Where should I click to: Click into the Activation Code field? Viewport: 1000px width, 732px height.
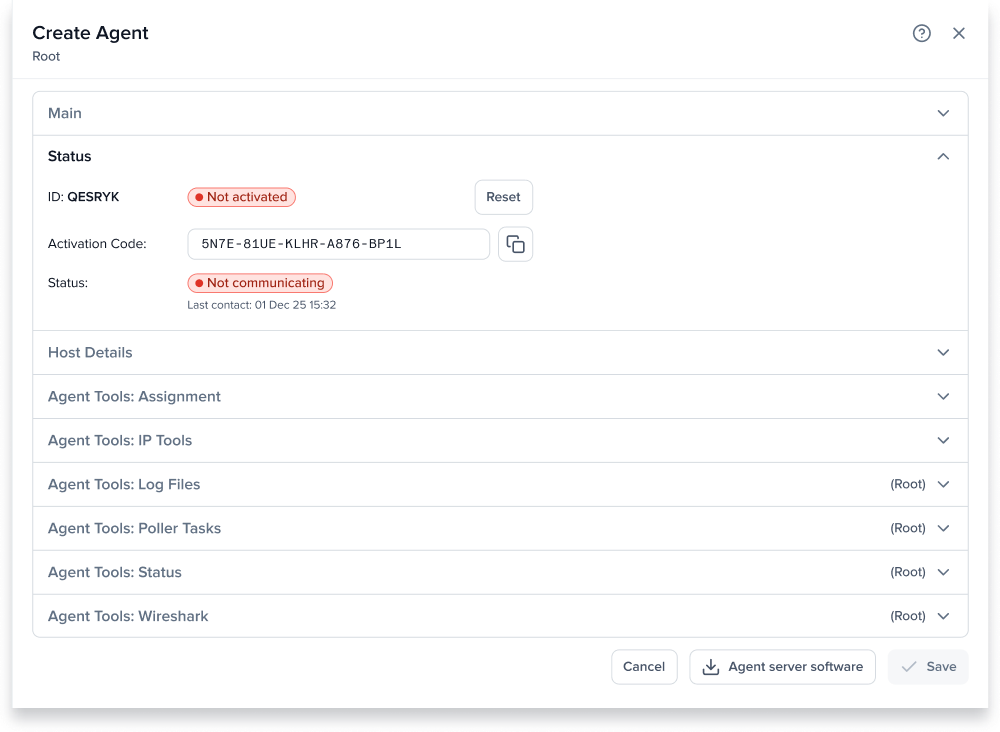click(x=338, y=244)
